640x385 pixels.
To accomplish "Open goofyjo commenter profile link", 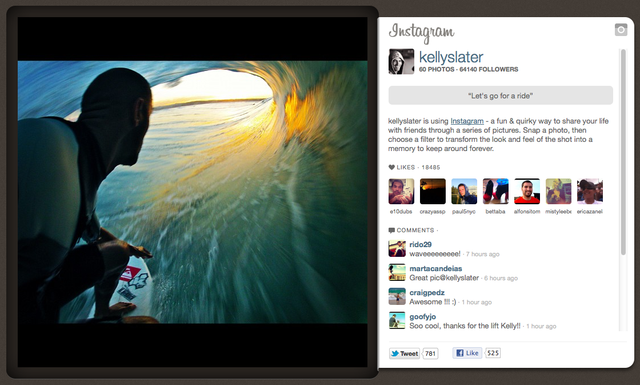I will (x=422, y=317).
